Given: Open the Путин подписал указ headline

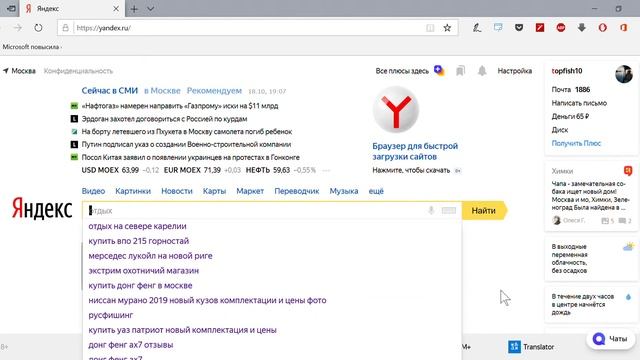Looking at the screenshot, I should click(186, 144).
